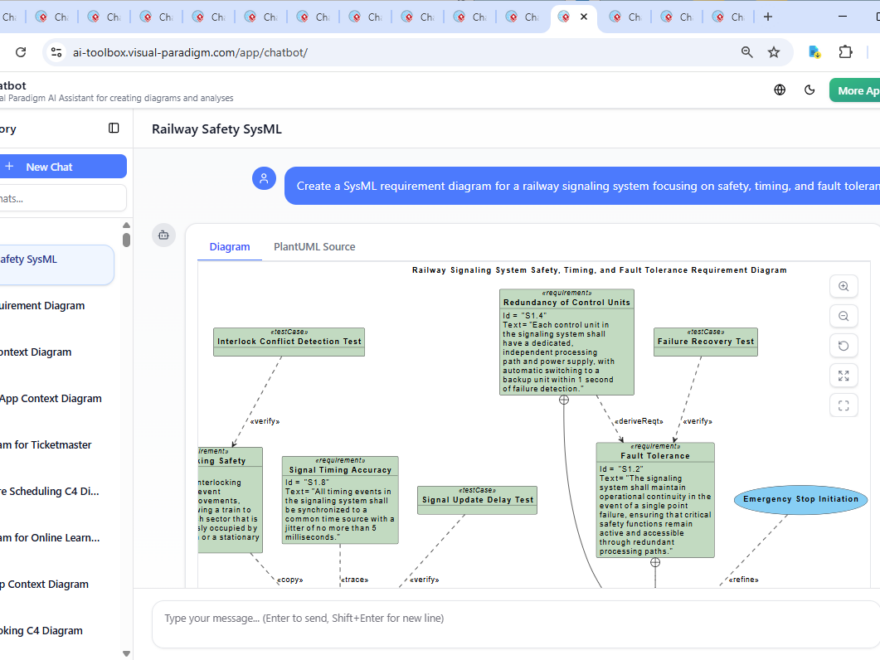This screenshot has width=880, height=660.
Task: Open the language globe selector
Action: pyautogui.click(x=779, y=89)
